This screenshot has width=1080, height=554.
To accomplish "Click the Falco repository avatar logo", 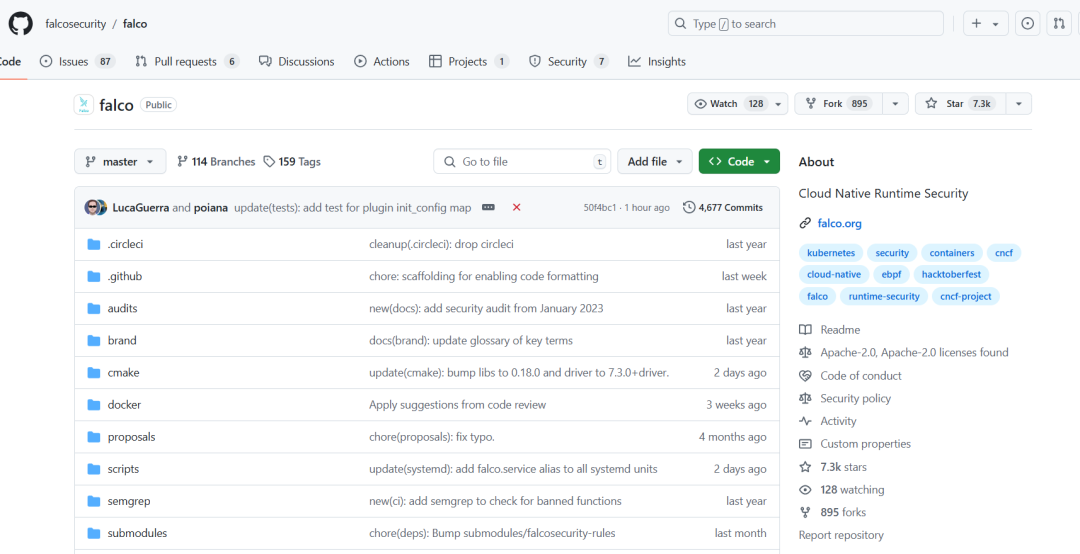I will (x=83, y=104).
